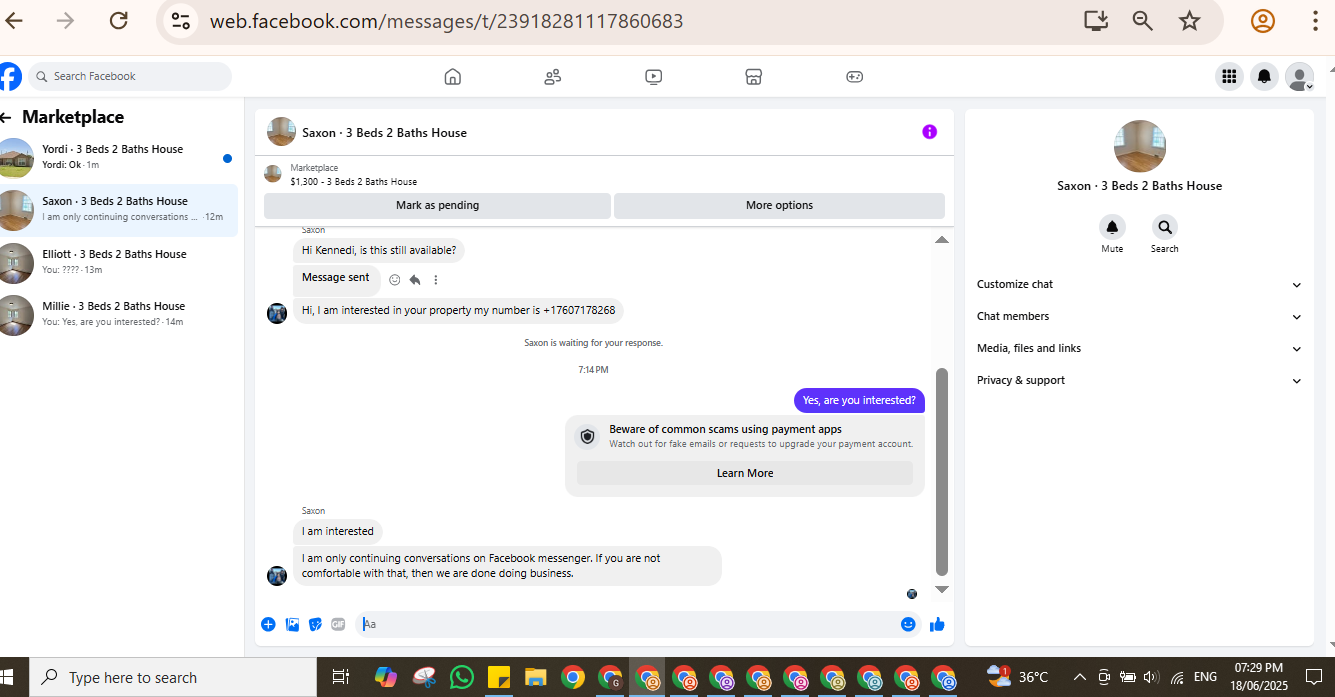
Task: Mute the Saxon conversation
Action: tap(1112, 227)
